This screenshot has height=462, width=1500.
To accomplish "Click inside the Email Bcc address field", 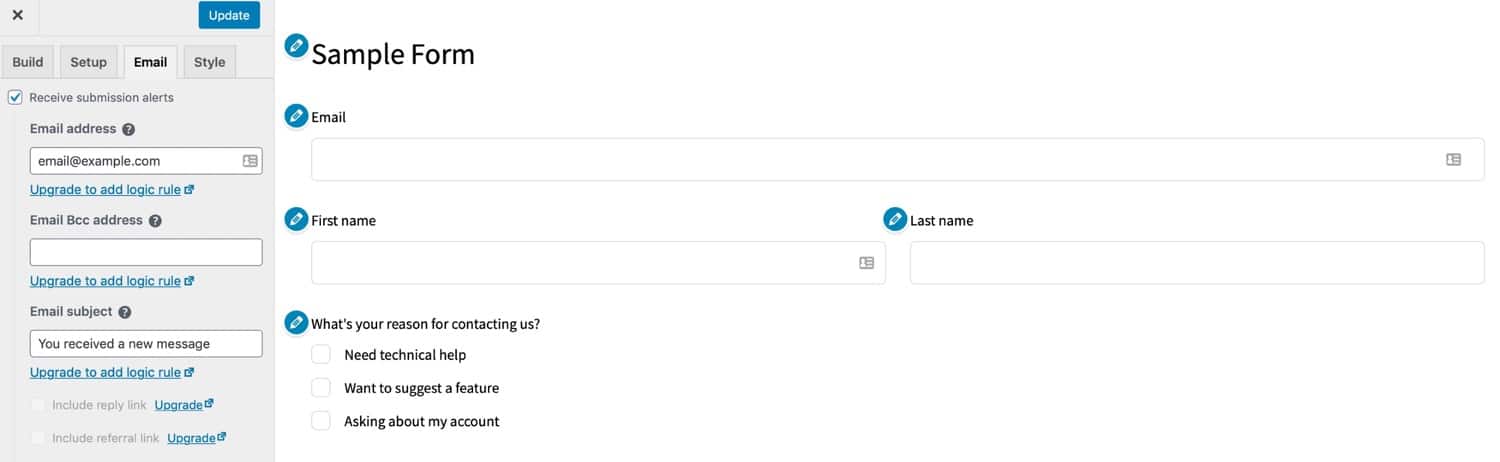I will (146, 252).
